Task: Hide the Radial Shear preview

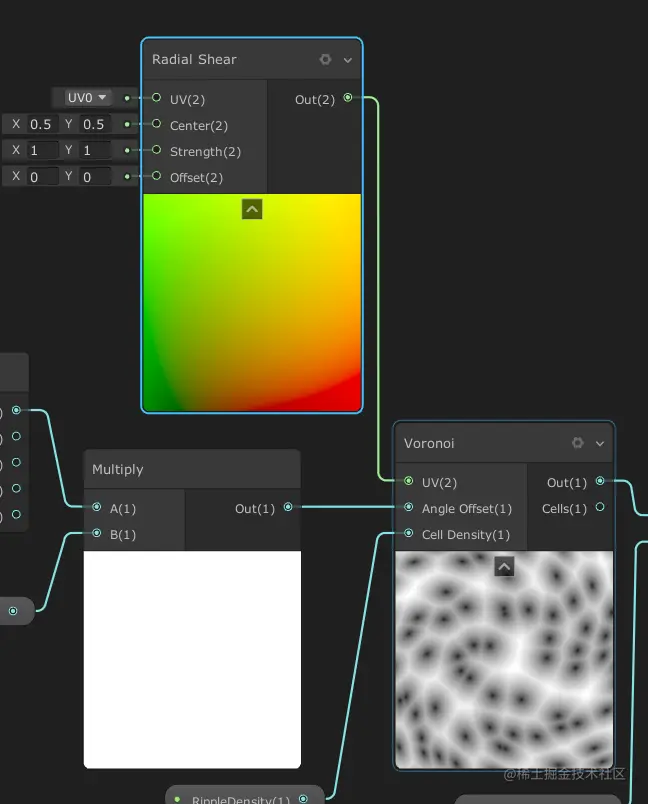Action: (252, 209)
